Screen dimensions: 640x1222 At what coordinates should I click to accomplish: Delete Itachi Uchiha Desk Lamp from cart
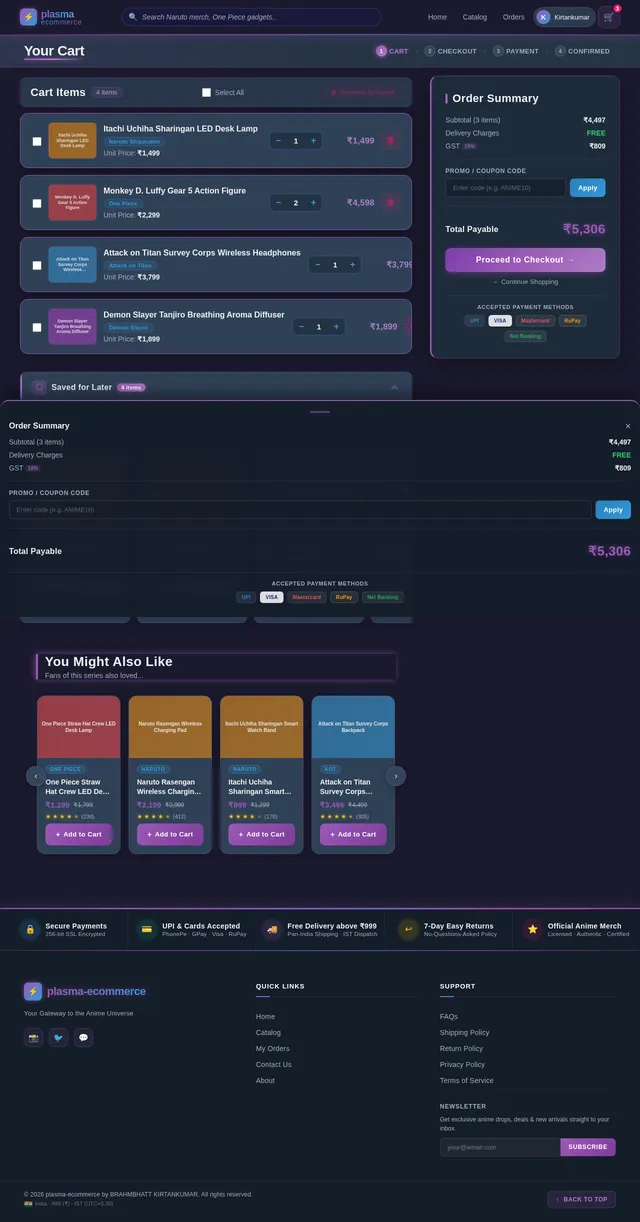tap(390, 140)
